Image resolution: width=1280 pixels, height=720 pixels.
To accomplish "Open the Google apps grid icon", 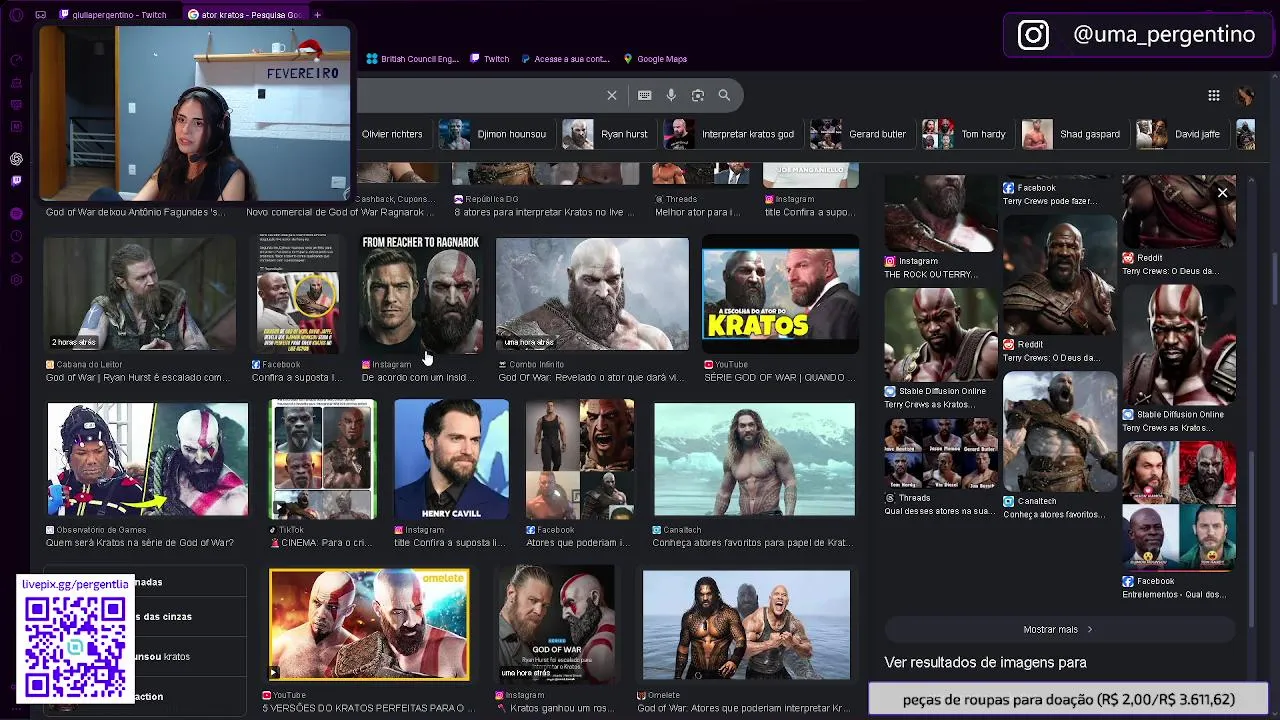I will pos(1213,95).
